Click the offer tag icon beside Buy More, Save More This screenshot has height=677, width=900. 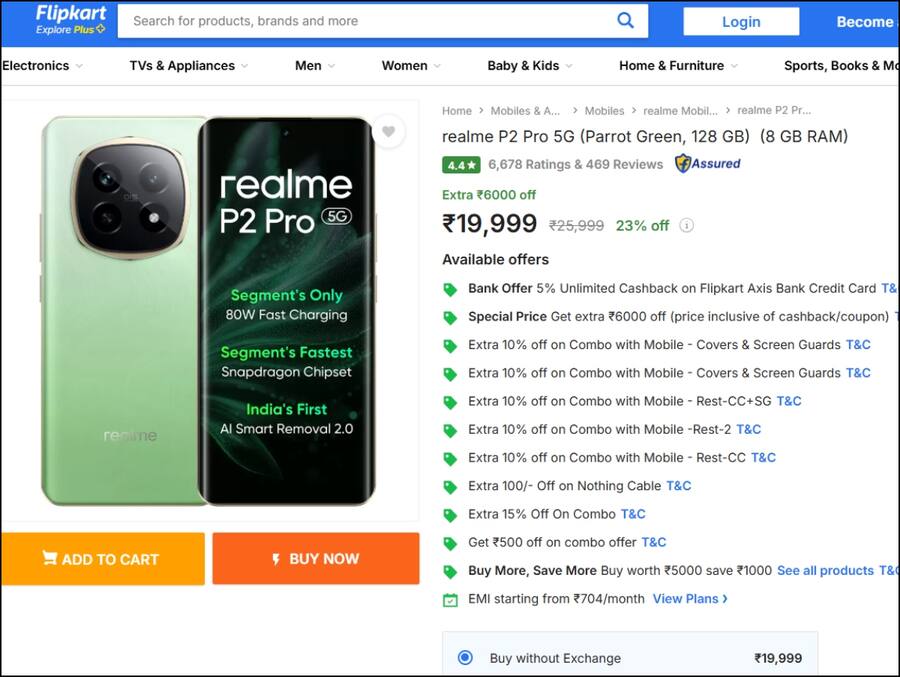pyautogui.click(x=450, y=570)
